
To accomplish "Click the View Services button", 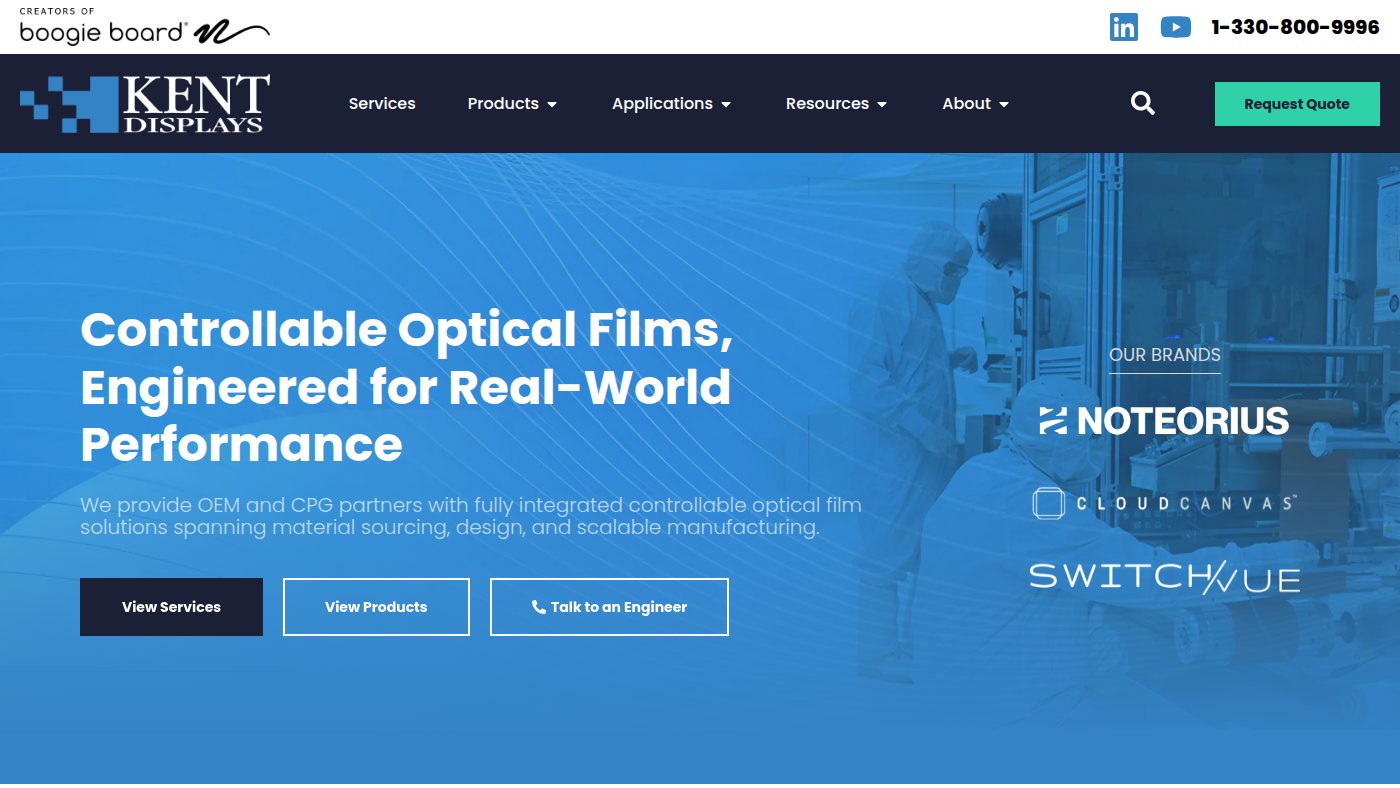I will 171,607.
